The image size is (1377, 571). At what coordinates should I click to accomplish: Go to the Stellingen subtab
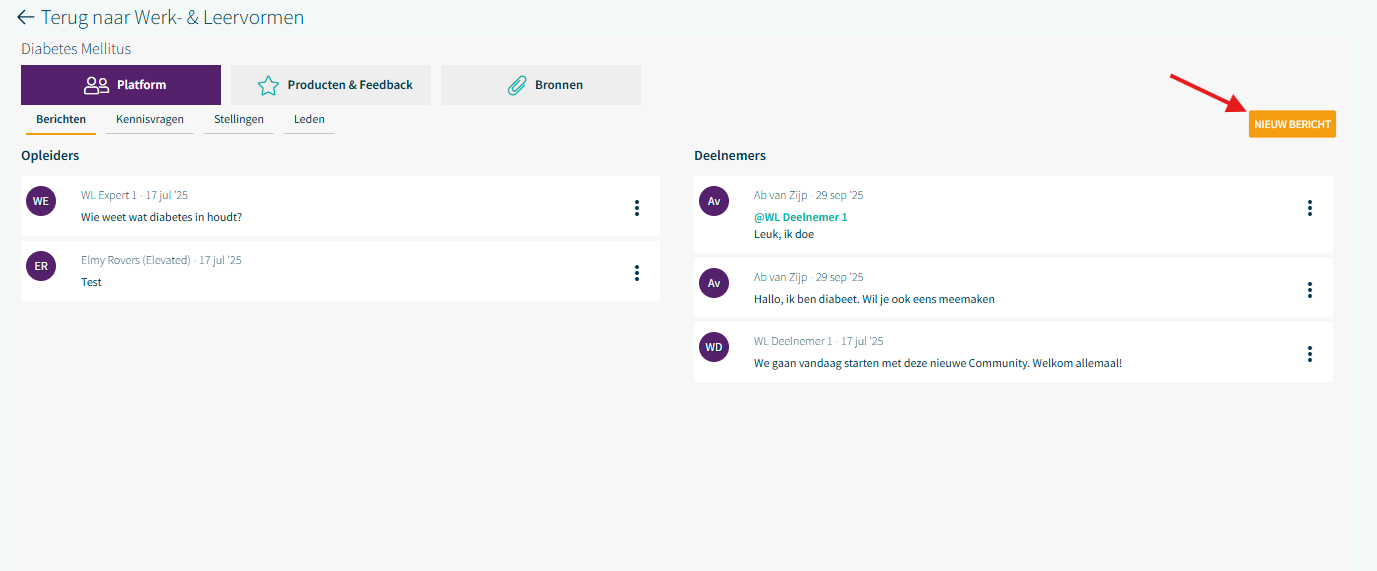pyautogui.click(x=239, y=120)
